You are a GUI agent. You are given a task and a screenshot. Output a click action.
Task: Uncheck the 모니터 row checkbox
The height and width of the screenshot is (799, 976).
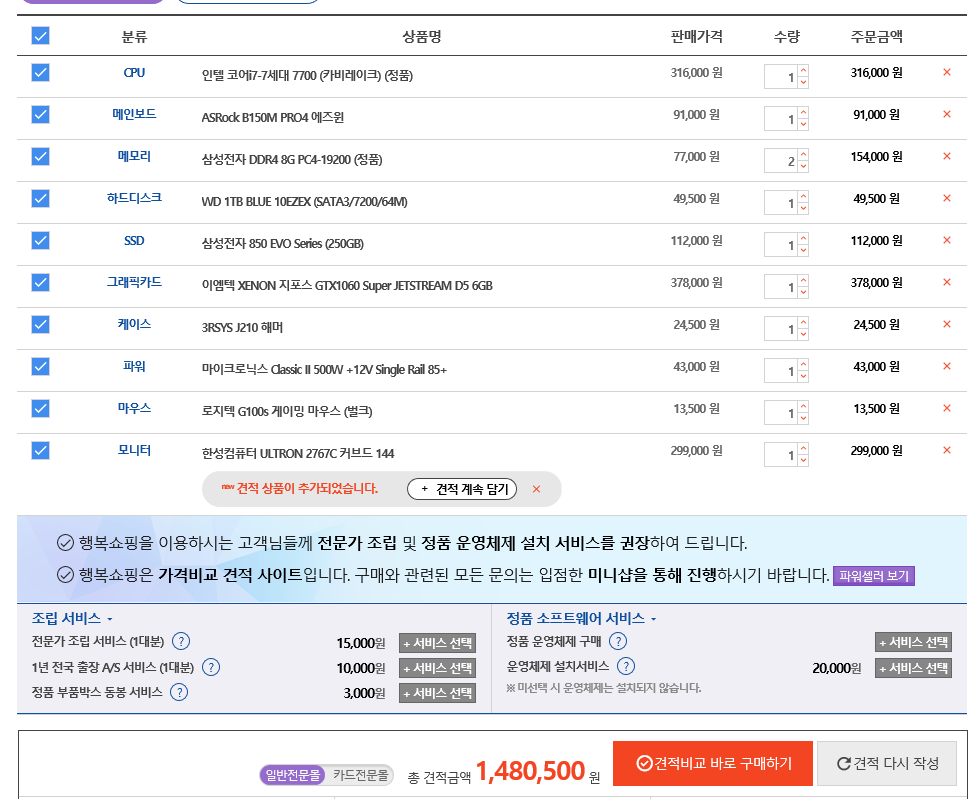[40, 451]
